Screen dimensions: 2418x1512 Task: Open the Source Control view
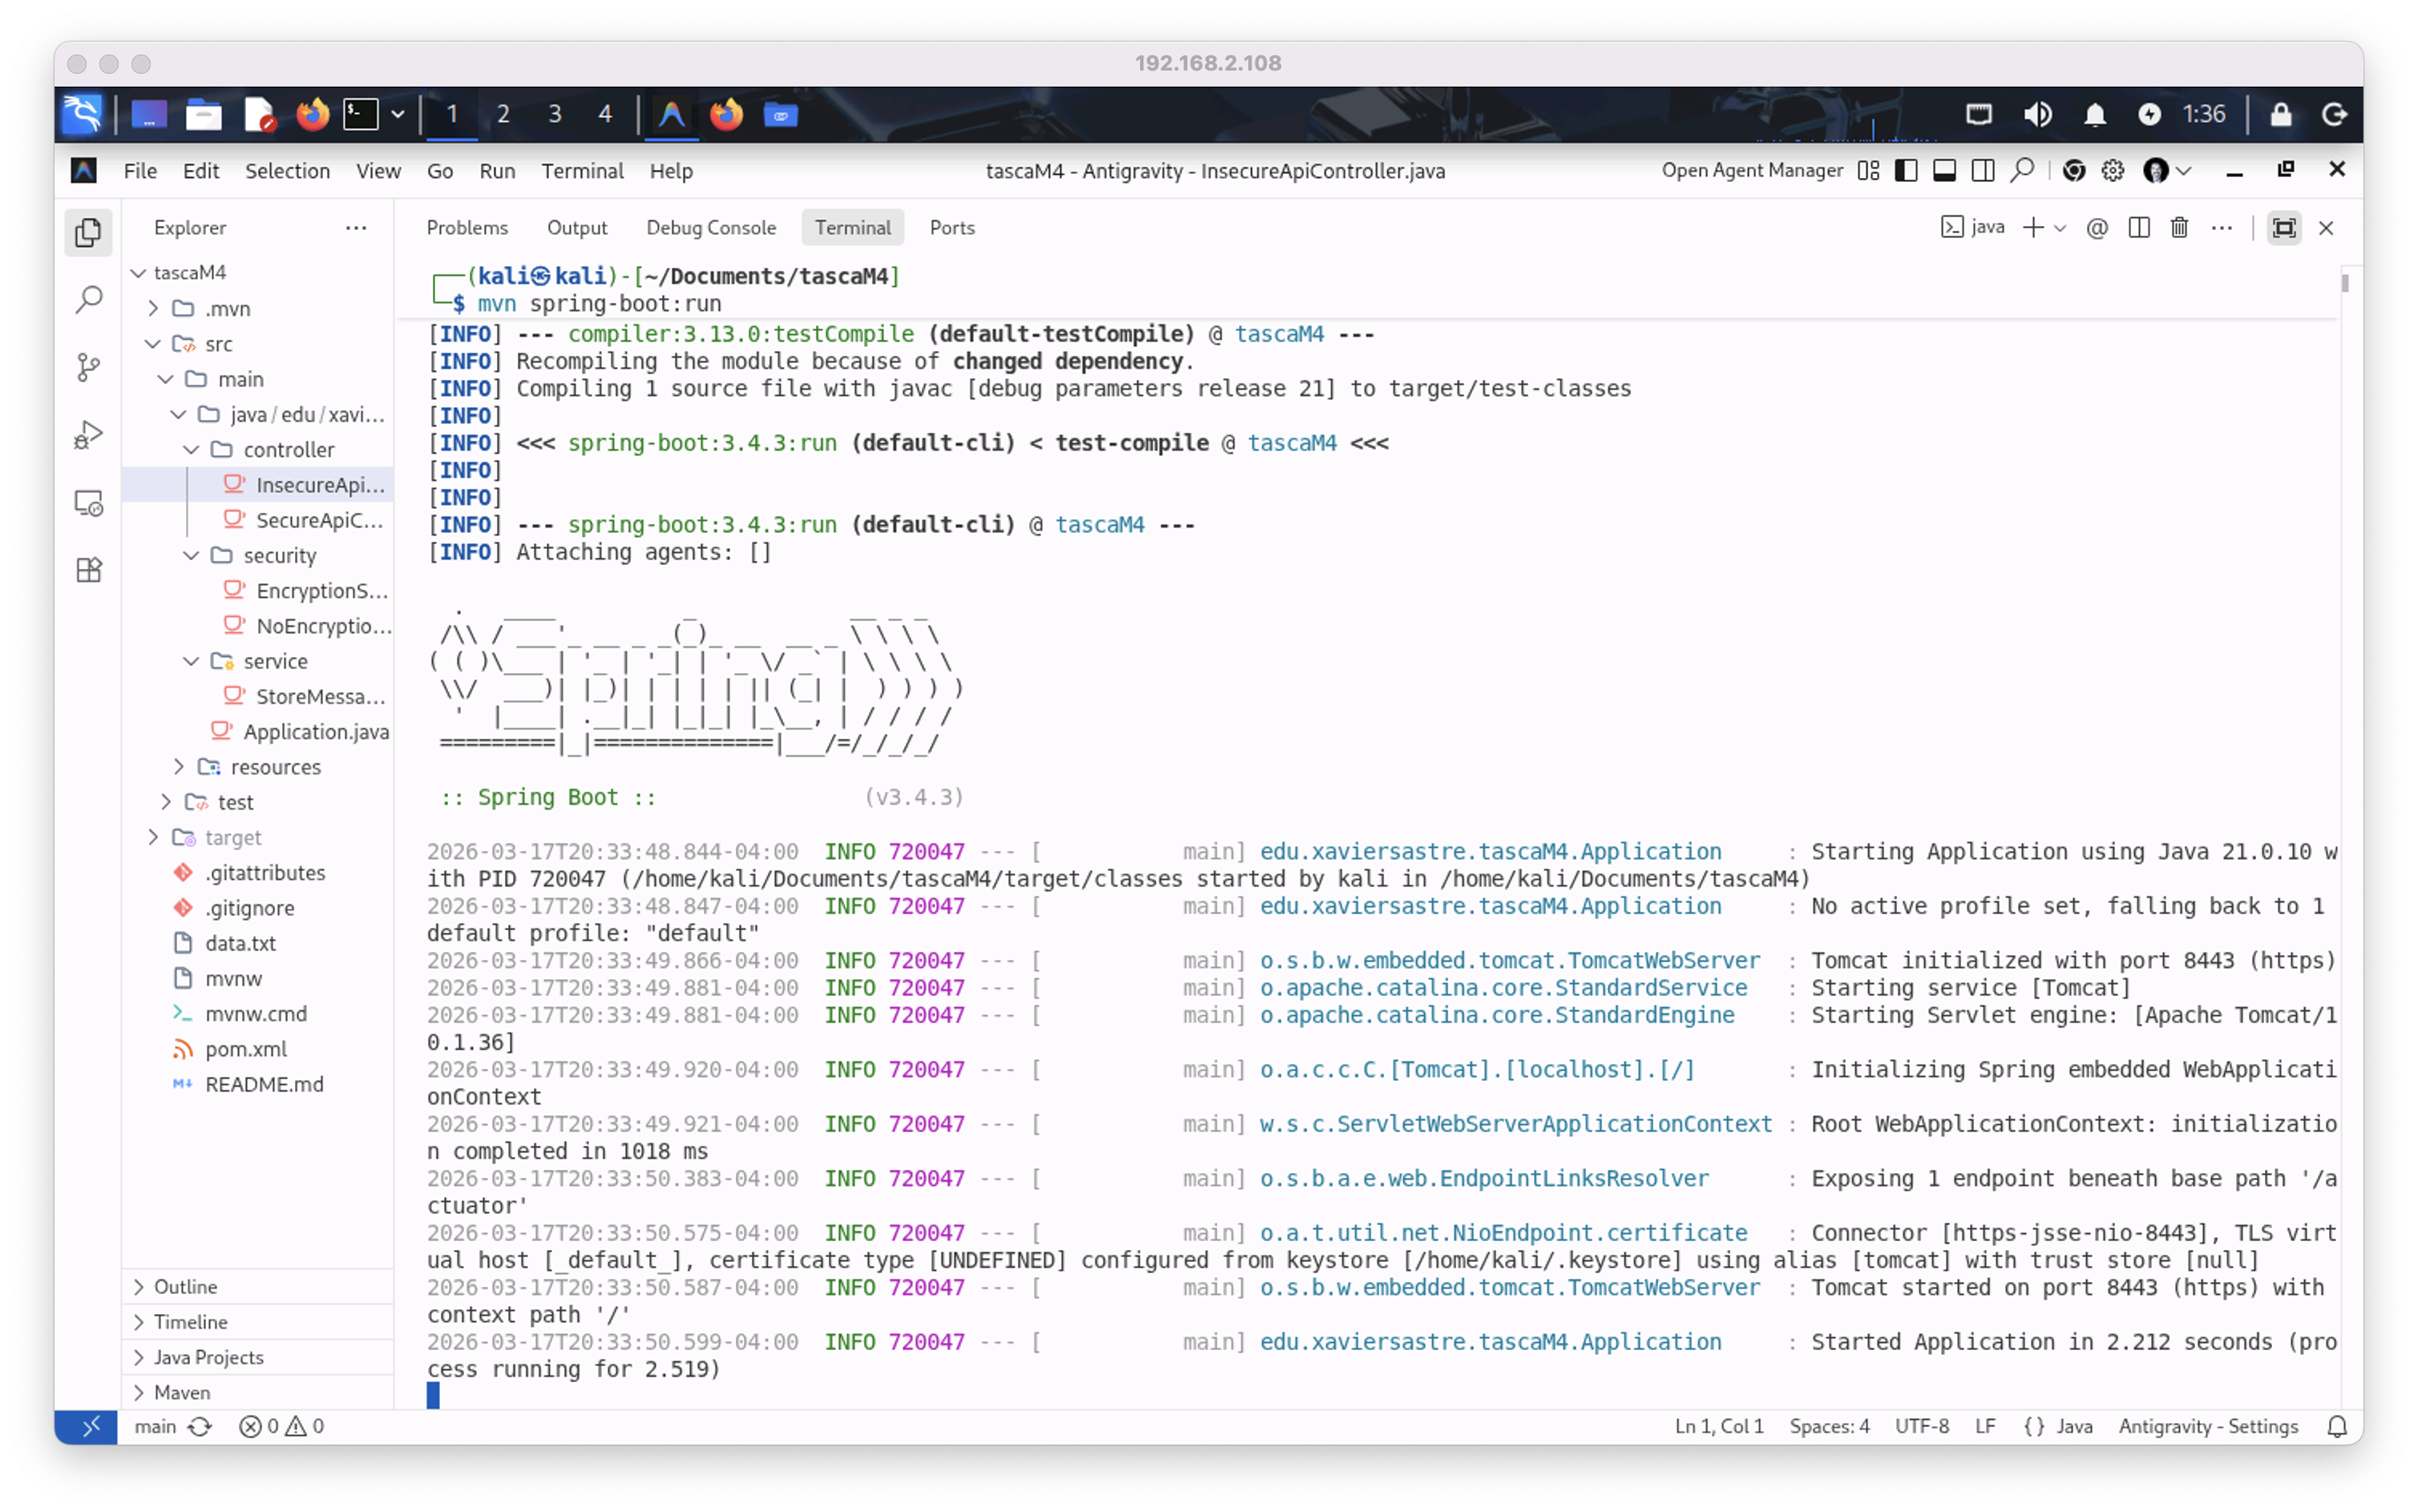coord(89,367)
